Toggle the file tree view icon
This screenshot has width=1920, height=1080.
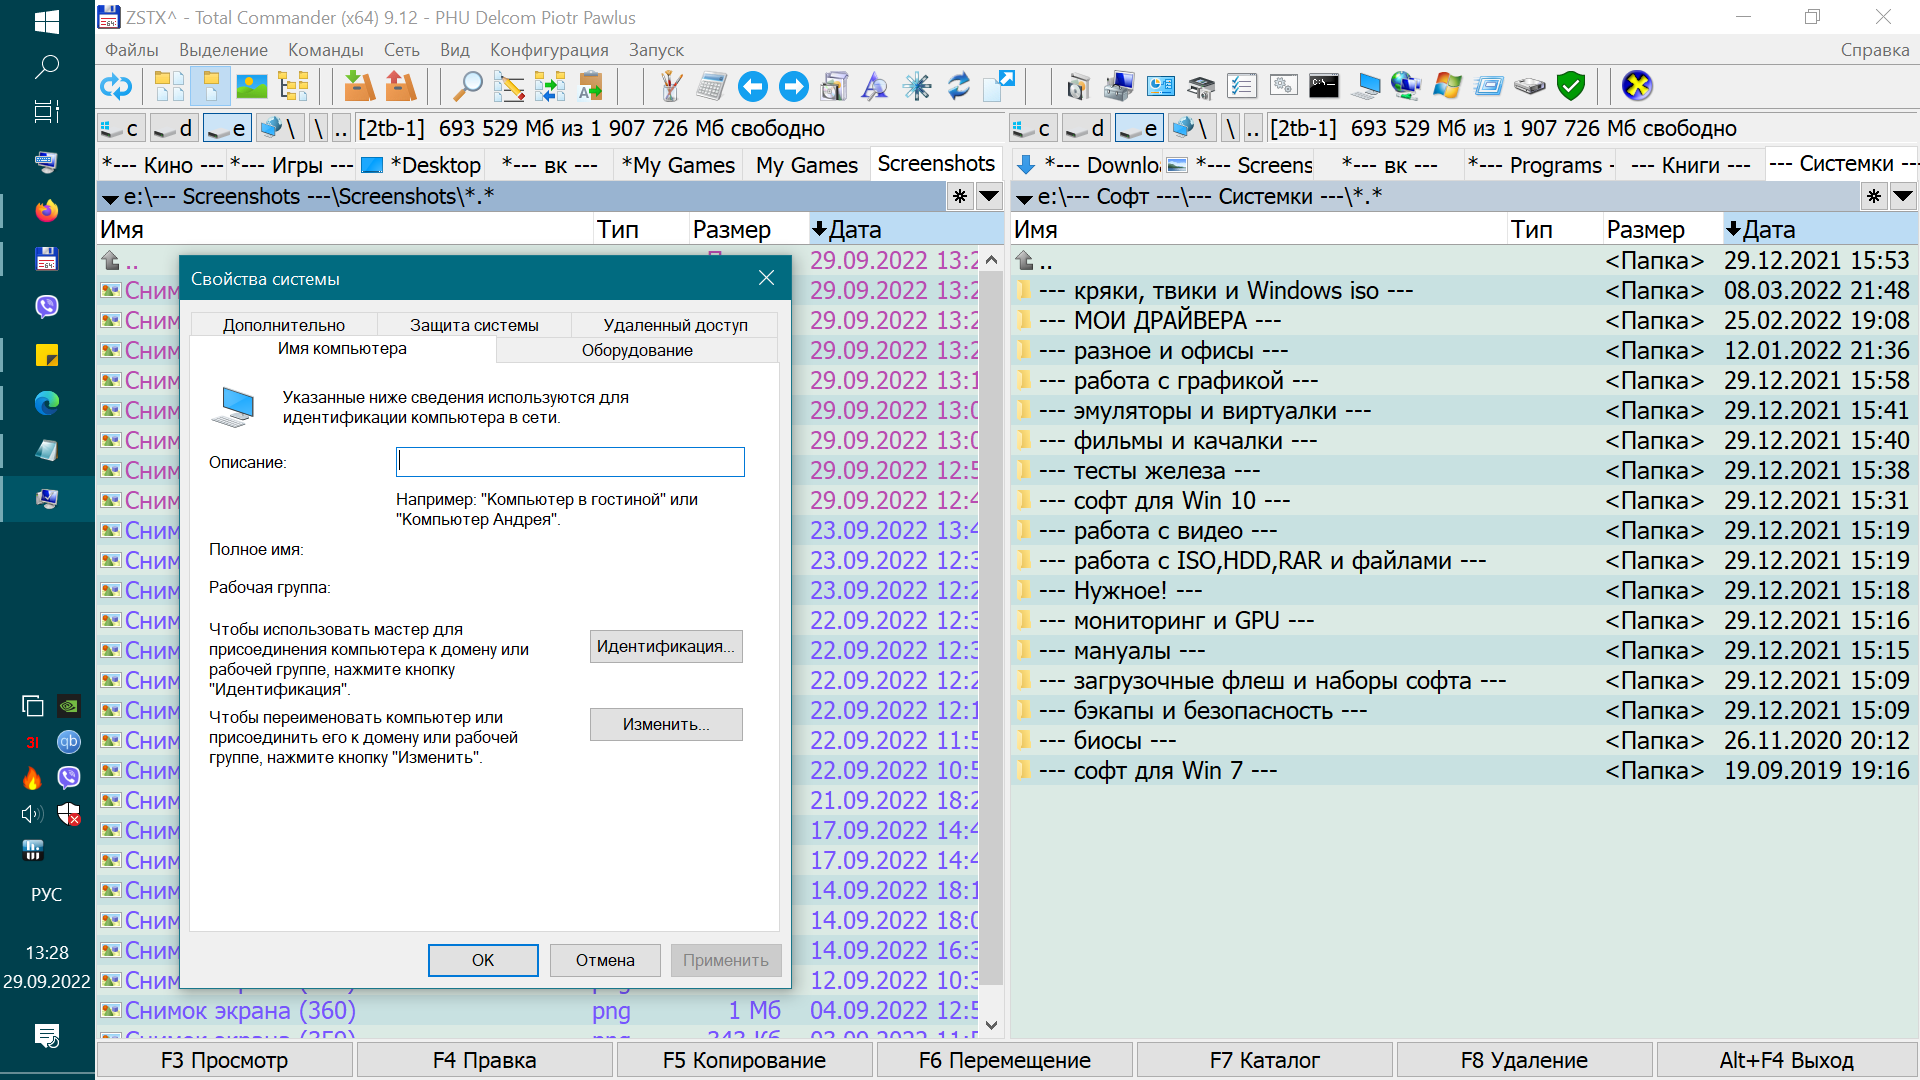293,87
